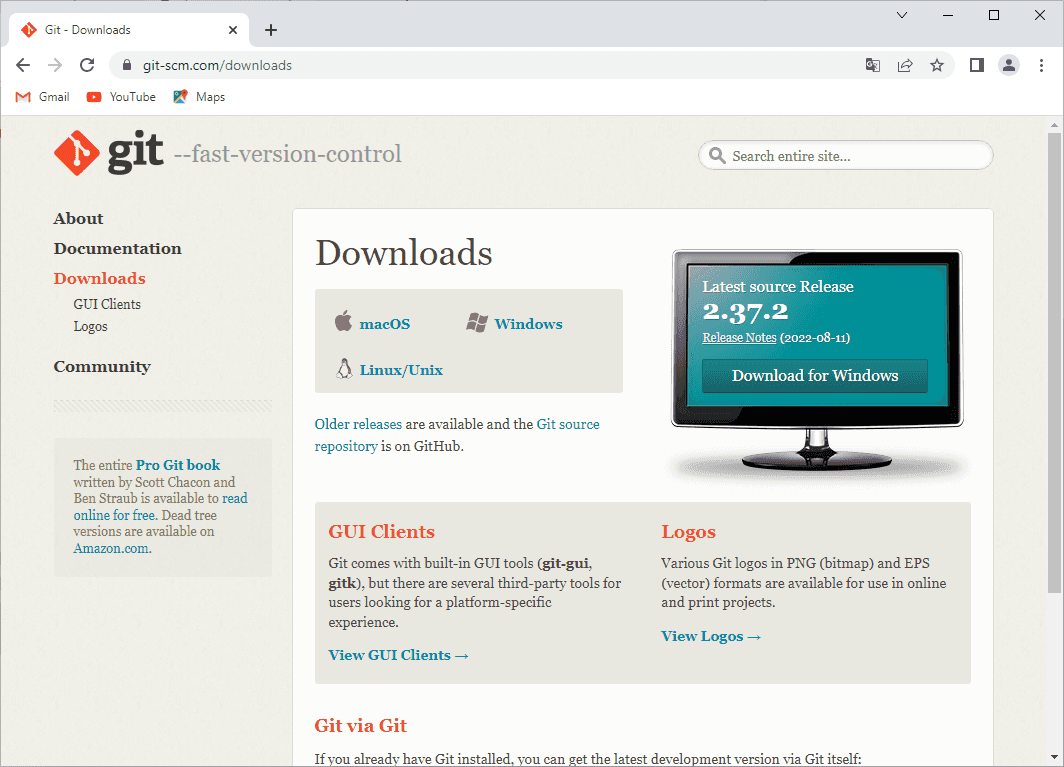Go to the About section
The height and width of the screenshot is (767, 1064).
point(79,219)
